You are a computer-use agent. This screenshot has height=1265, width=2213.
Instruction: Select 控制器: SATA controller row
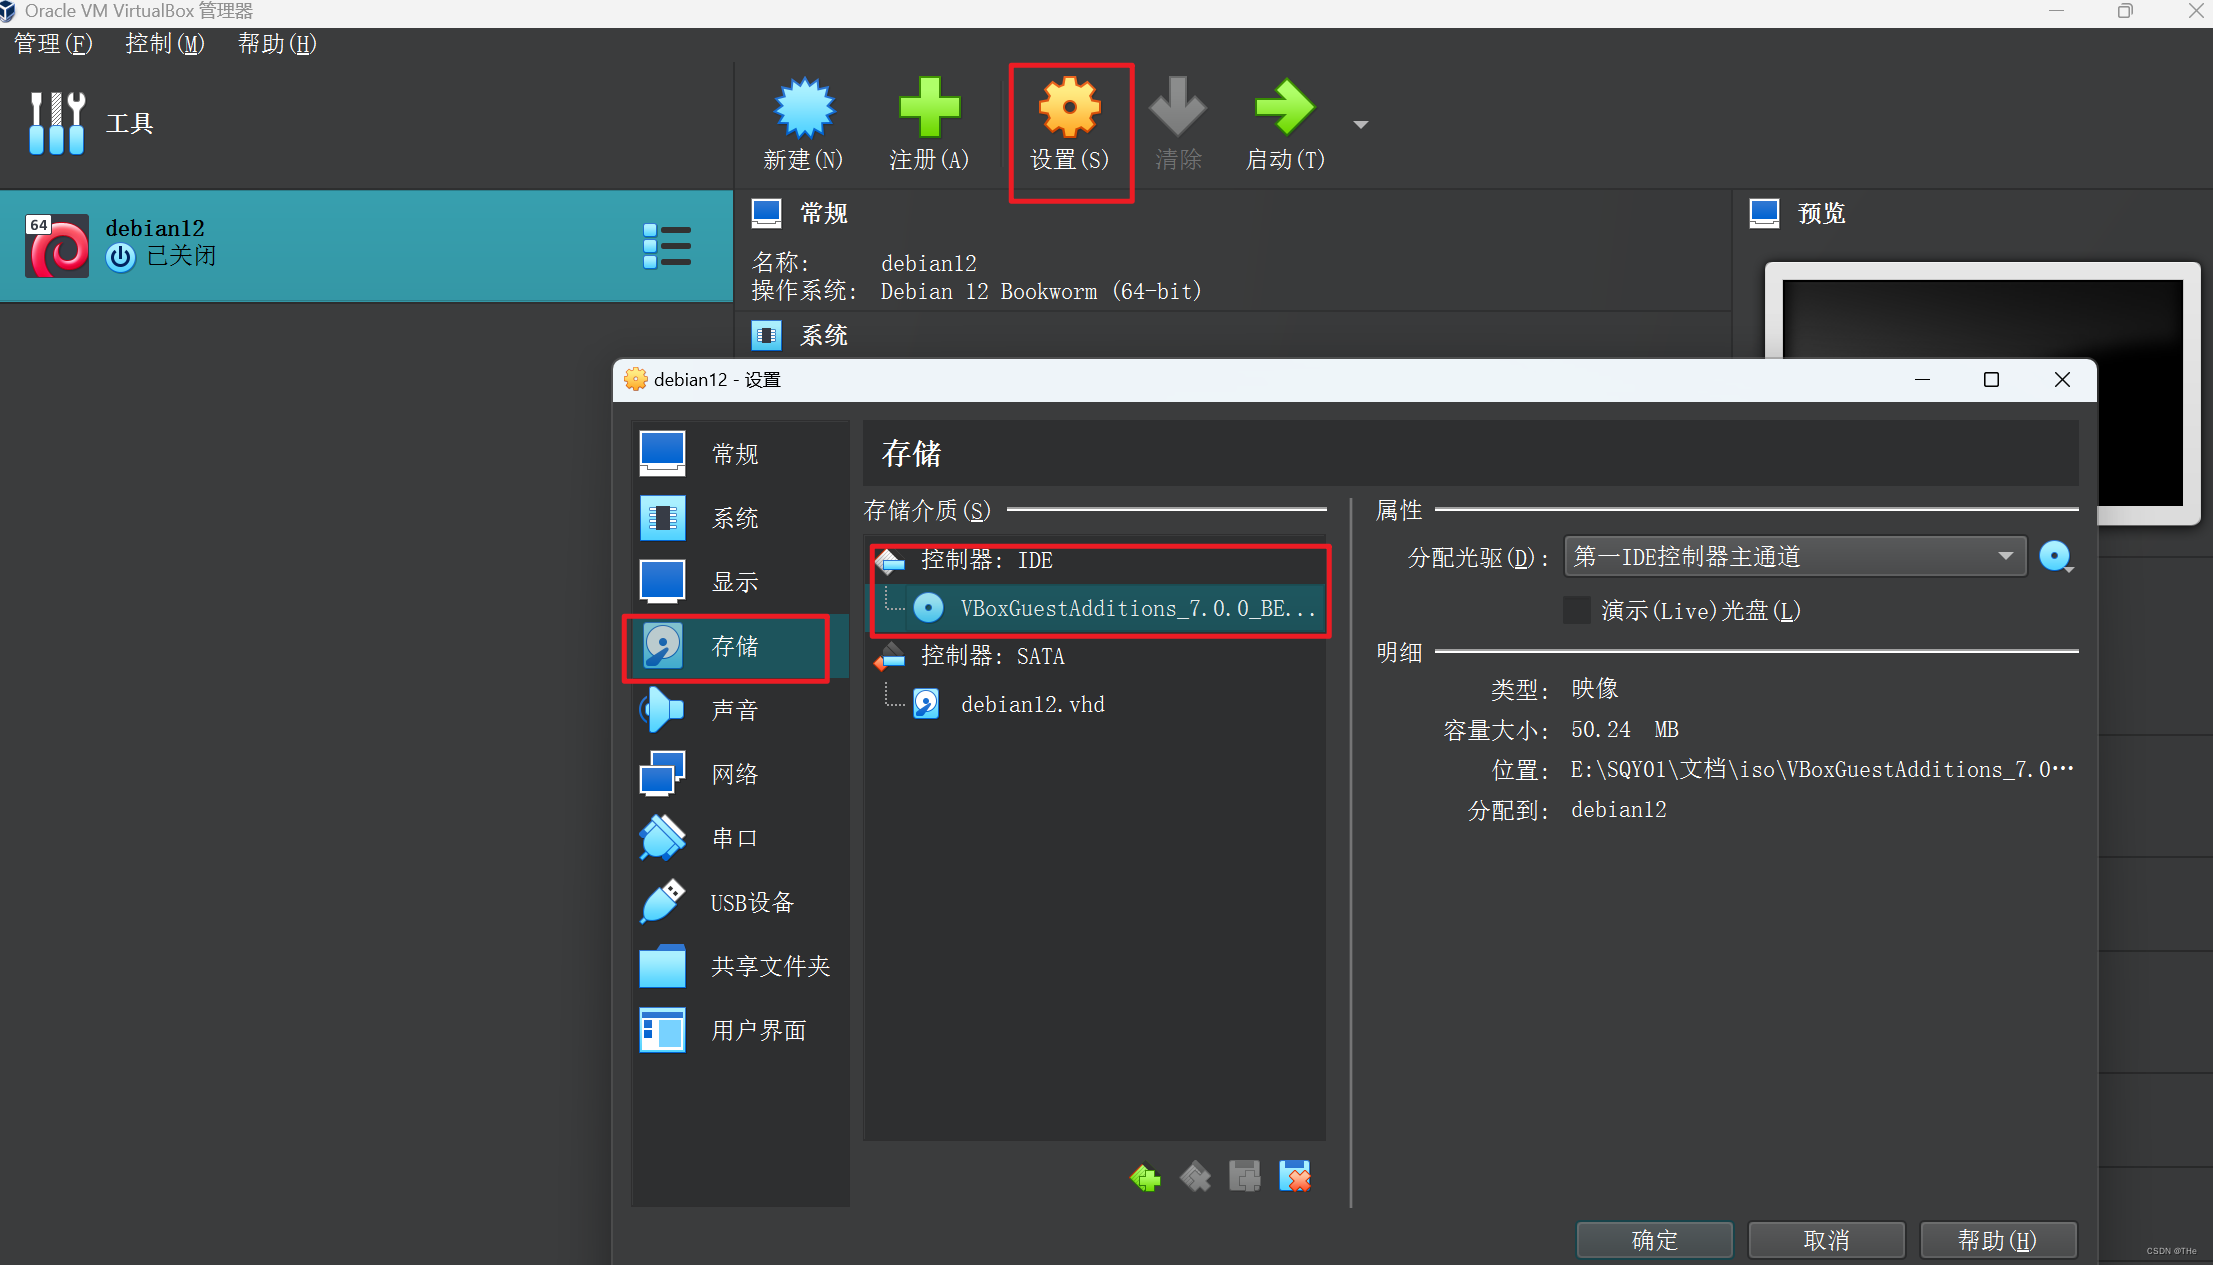click(x=1095, y=656)
